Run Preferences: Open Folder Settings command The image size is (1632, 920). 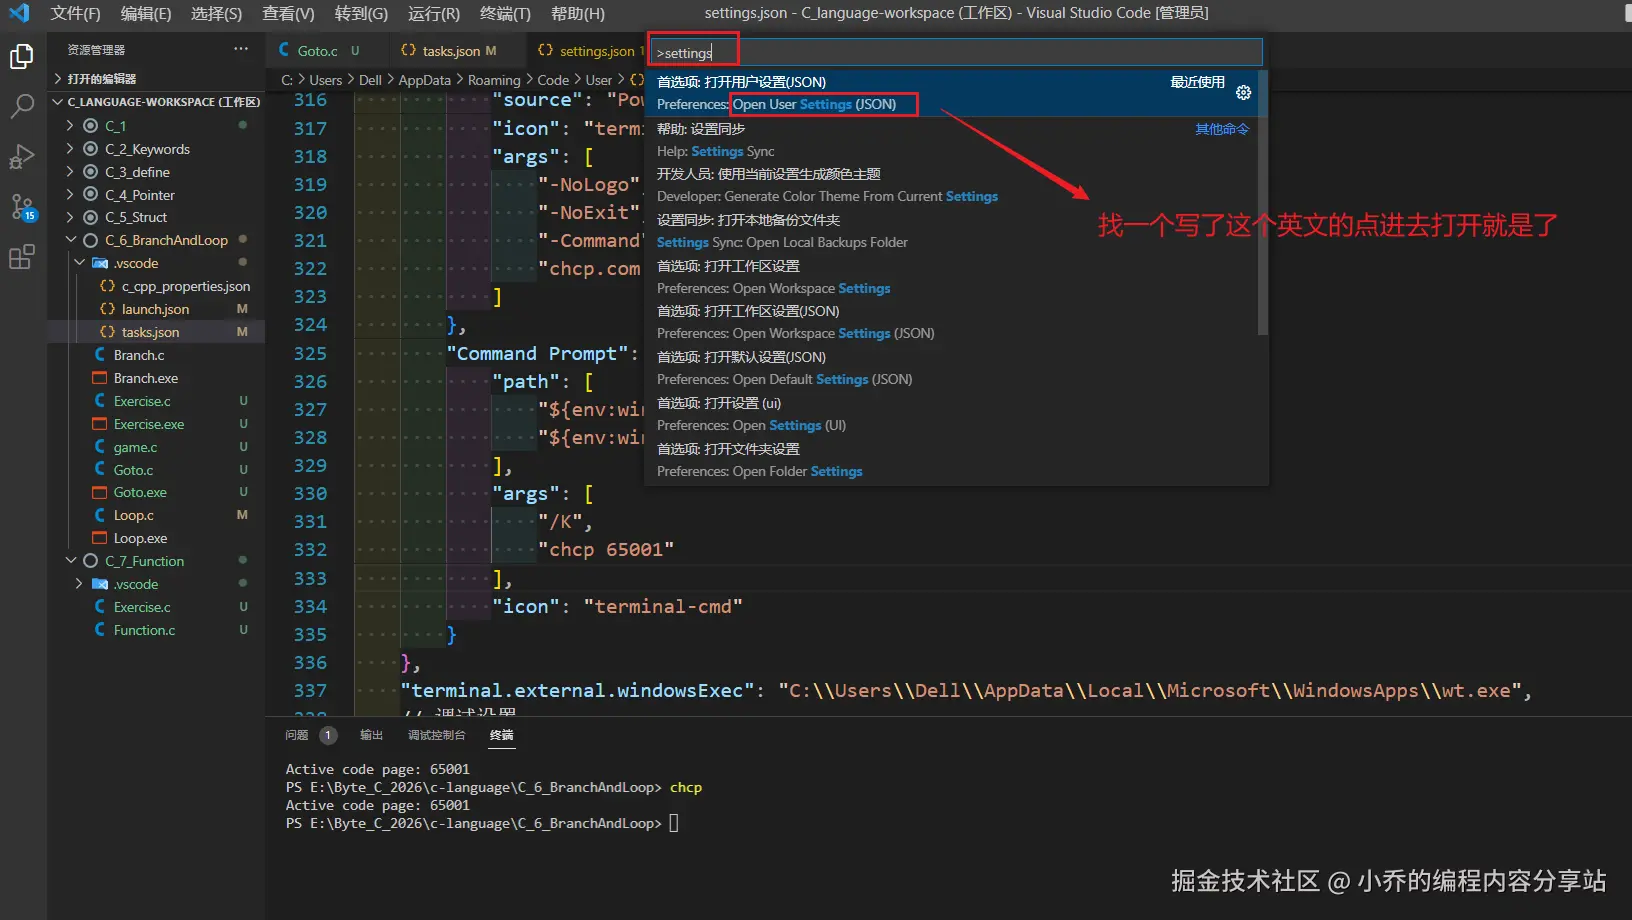click(951, 460)
